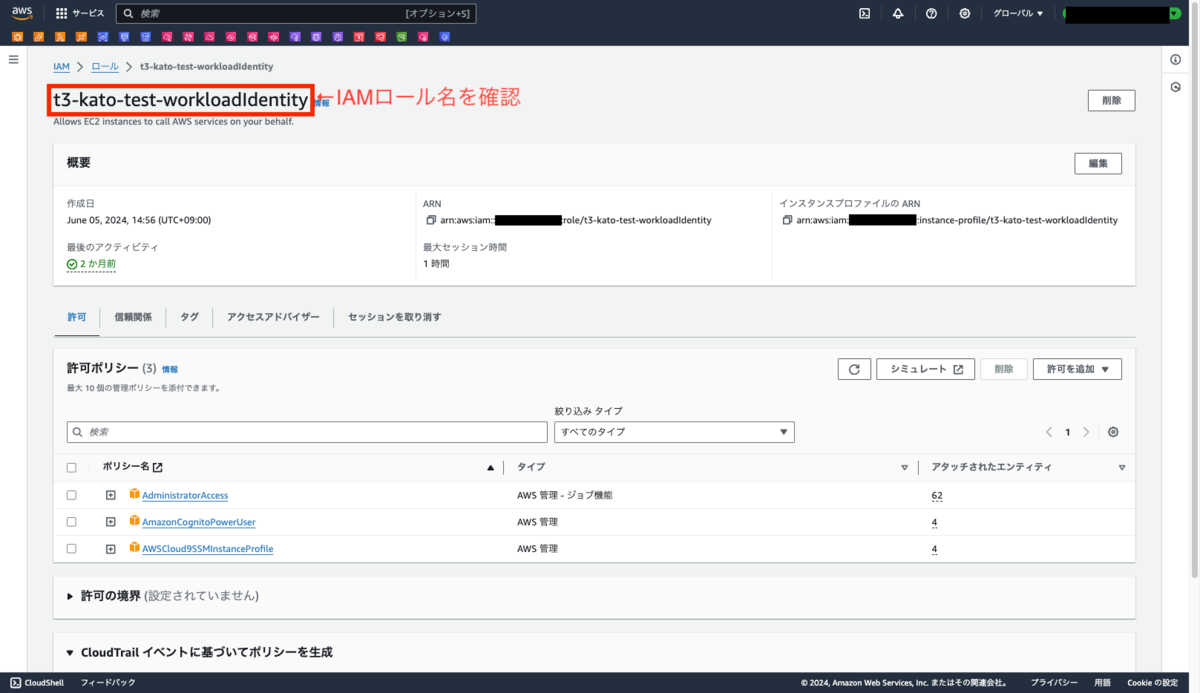Click external-link icon beside ポリシー名 header

157,467
